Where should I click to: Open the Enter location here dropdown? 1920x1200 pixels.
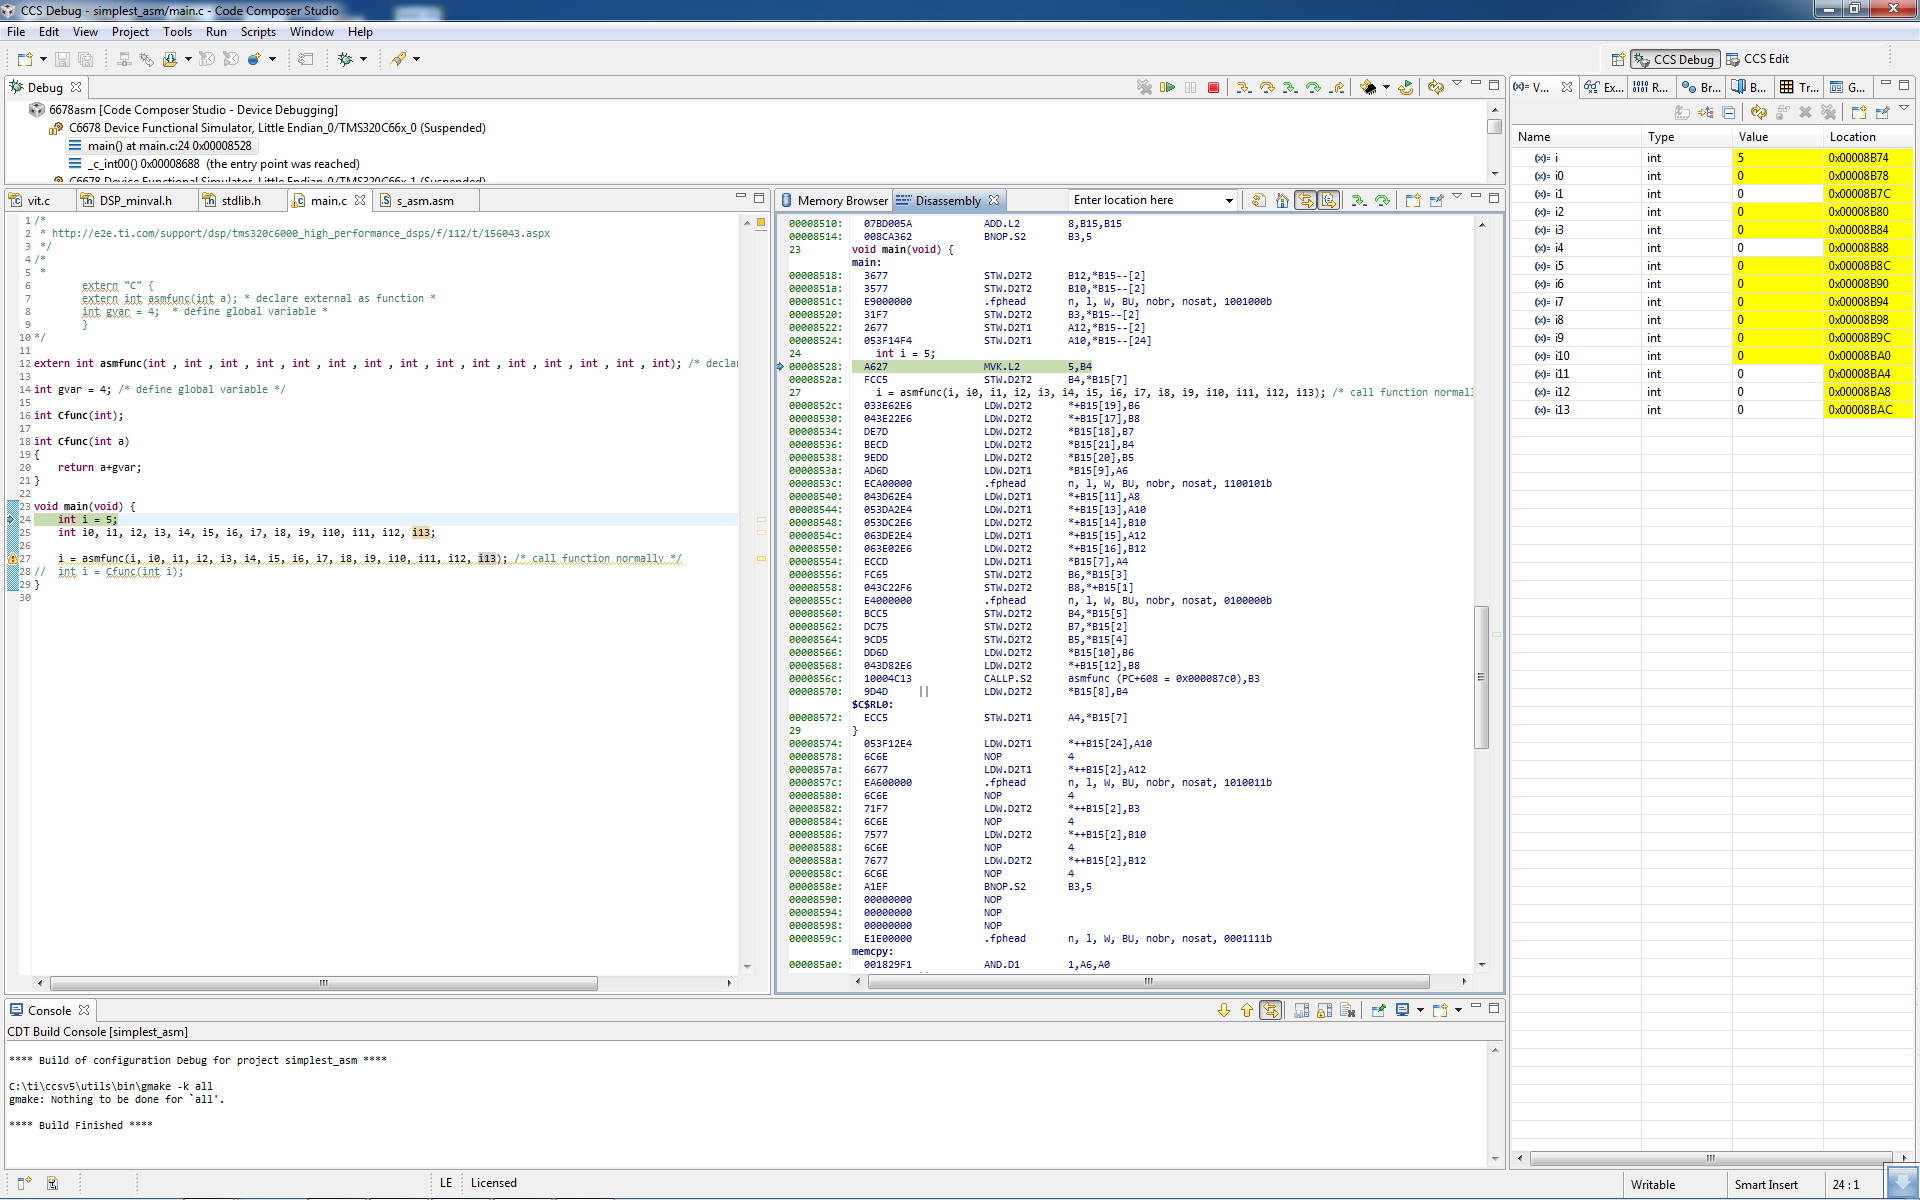tap(1230, 200)
